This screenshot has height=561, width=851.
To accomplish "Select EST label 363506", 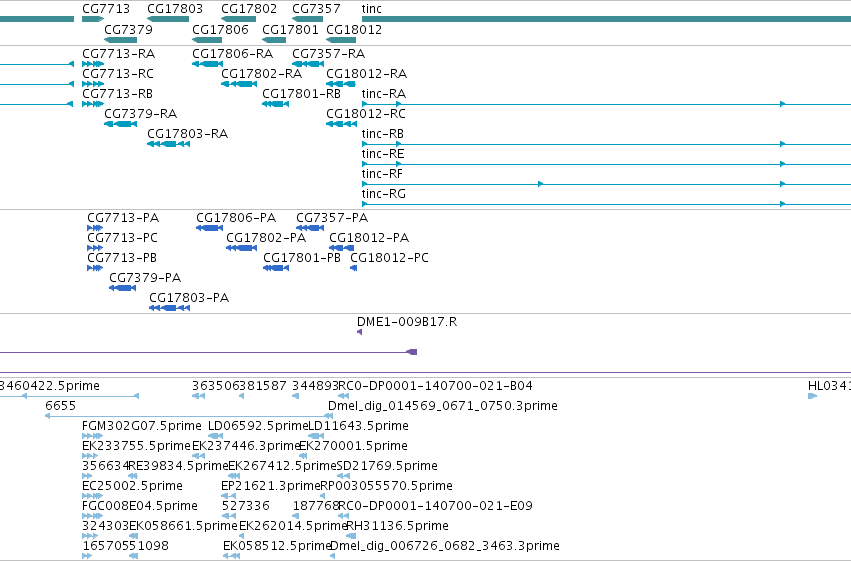I will tap(215, 386).
